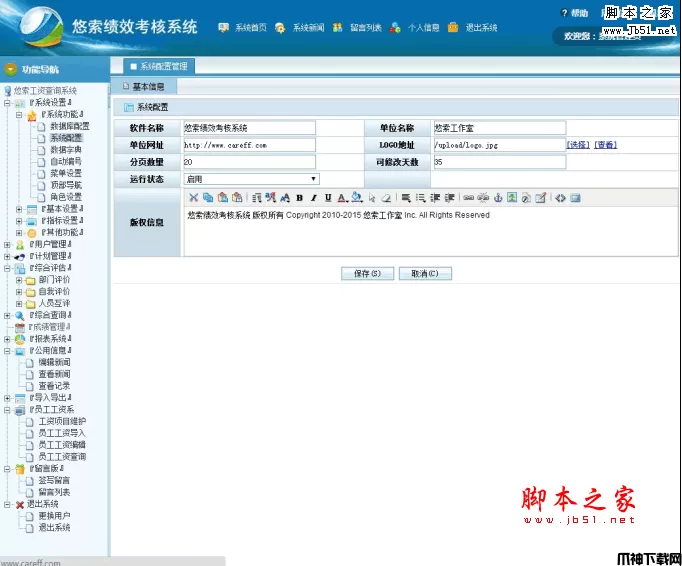Click the insert anchor icon in editor

497,197
